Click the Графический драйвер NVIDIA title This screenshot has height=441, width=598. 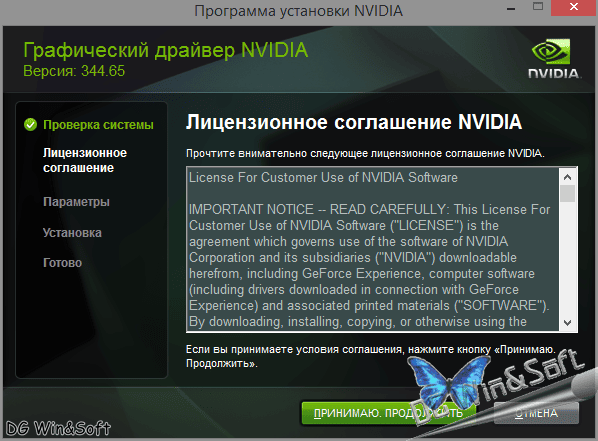(166, 50)
